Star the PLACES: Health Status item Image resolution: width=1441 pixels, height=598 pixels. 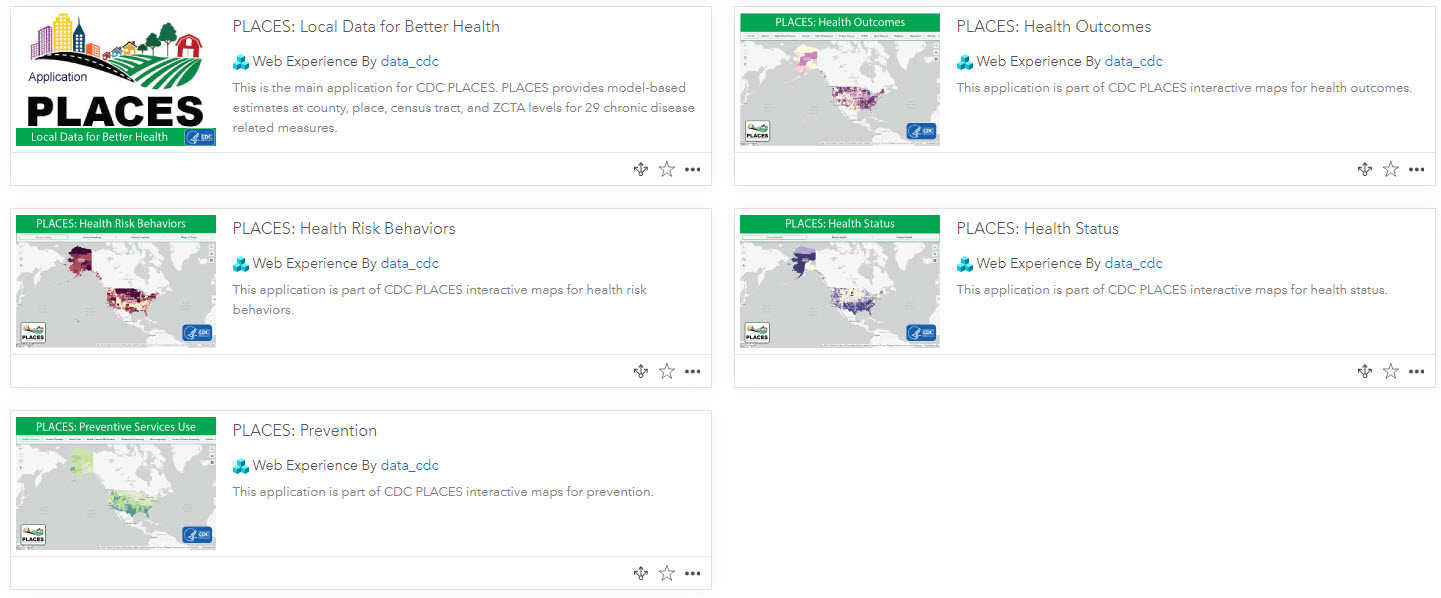coord(1391,371)
